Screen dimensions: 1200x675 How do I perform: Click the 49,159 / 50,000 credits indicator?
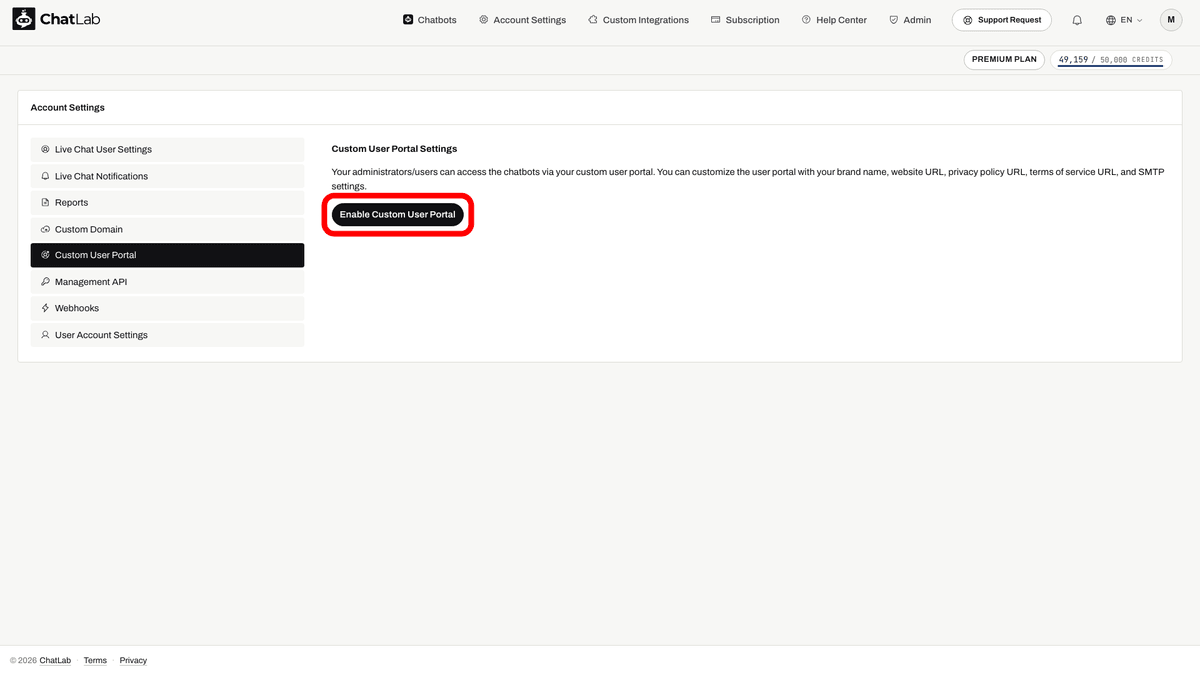coord(1111,60)
